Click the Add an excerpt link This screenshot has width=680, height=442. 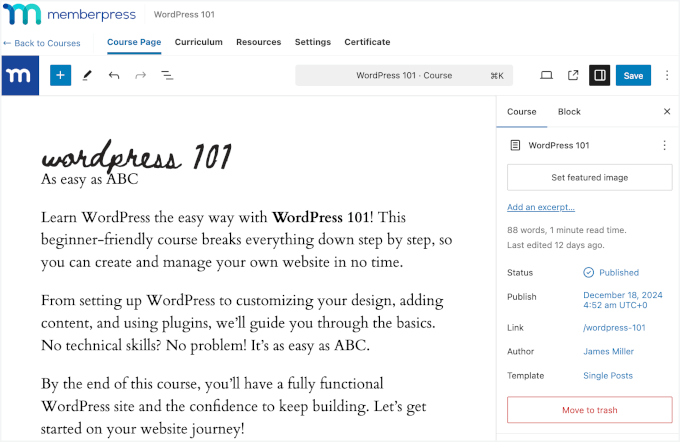[x=541, y=207]
